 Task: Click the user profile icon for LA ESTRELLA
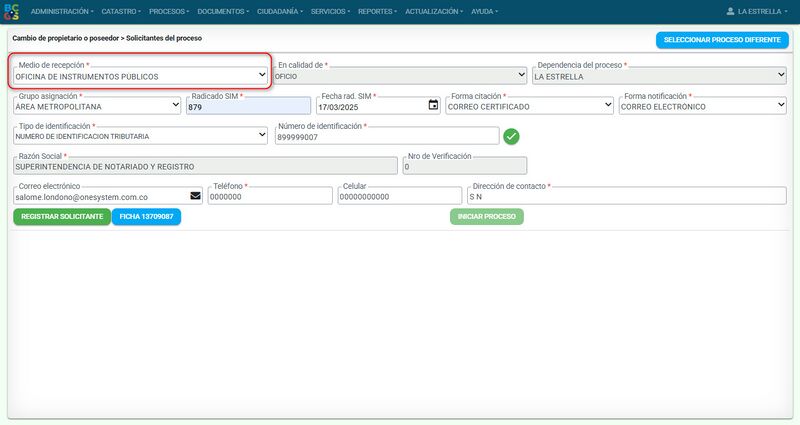pos(730,11)
